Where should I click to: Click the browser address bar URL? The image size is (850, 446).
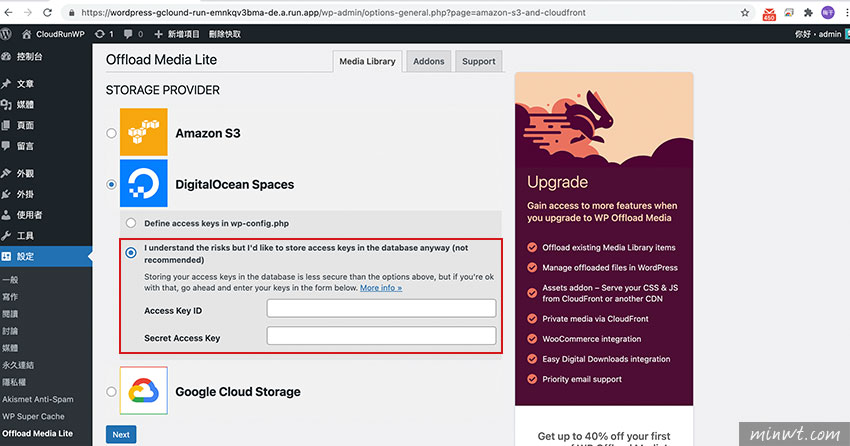click(333, 12)
